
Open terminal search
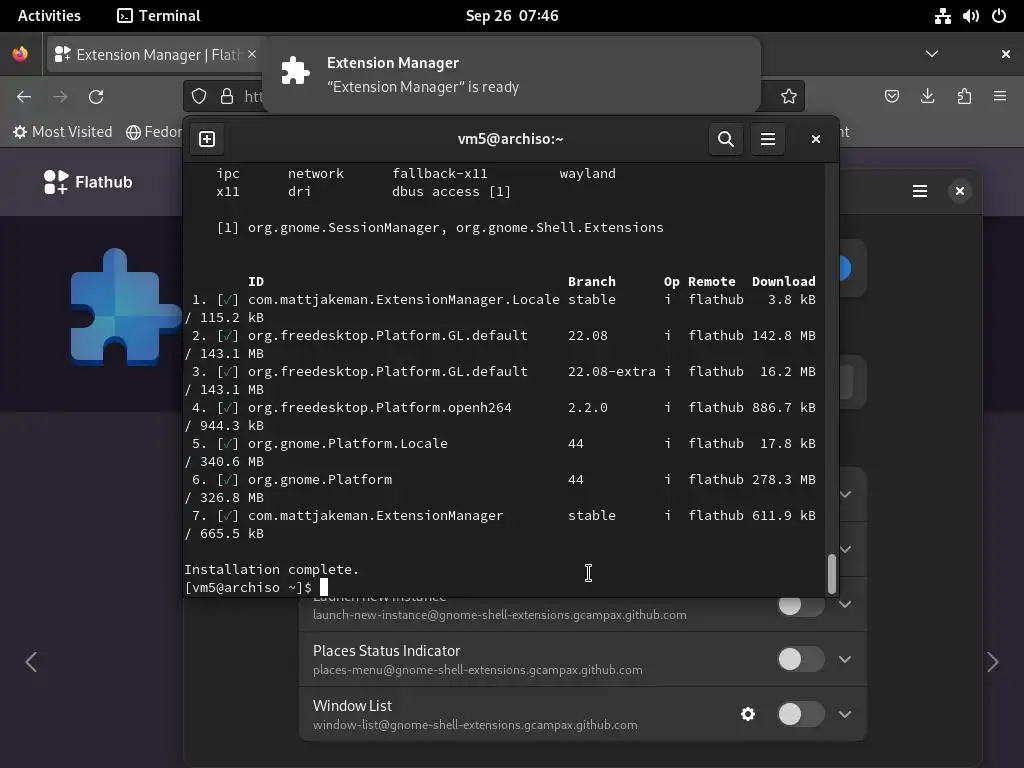pyautogui.click(x=726, y=139)
